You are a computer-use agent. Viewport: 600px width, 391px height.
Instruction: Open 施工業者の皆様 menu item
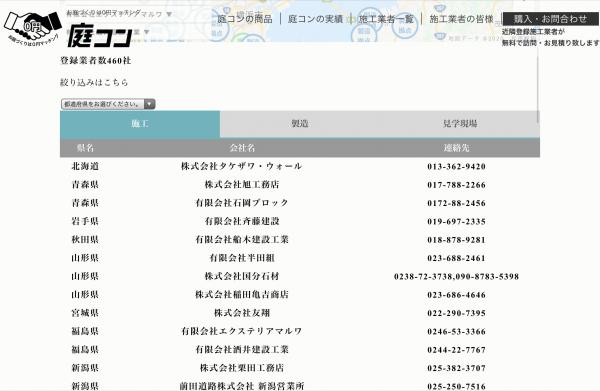[461, 19]
